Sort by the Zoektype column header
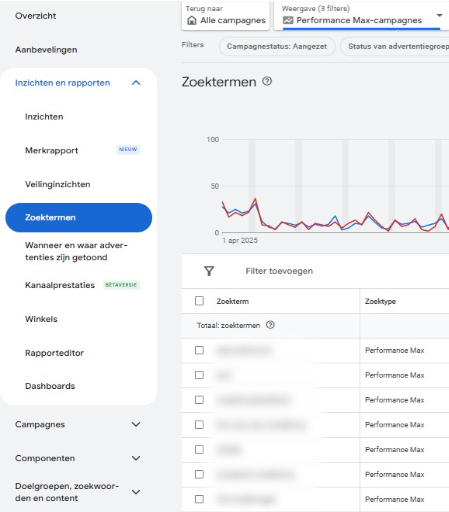Viewport: 449px width, 512px height. pyautogui.click(x=380, y=301)
